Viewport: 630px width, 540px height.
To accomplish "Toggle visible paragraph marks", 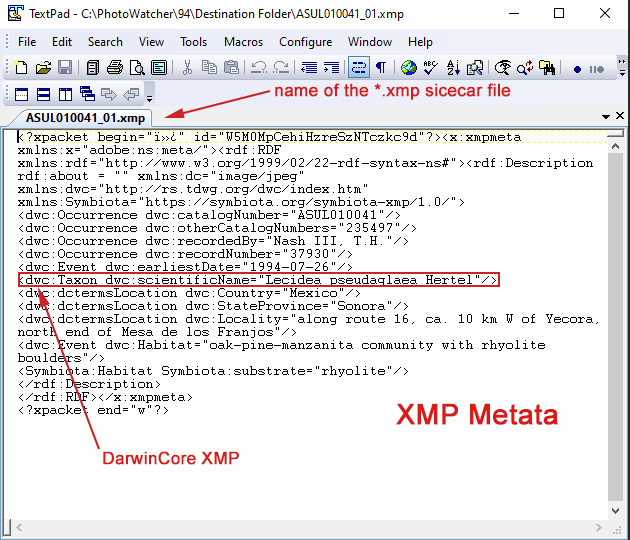I will click(x=381, y=68).
